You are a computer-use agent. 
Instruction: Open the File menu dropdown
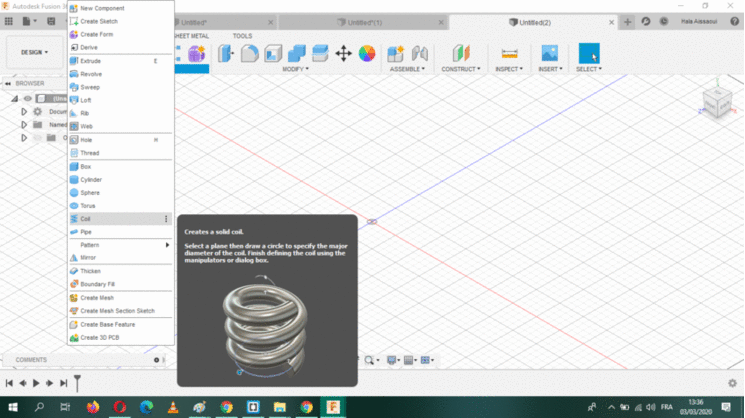(29, 21)
